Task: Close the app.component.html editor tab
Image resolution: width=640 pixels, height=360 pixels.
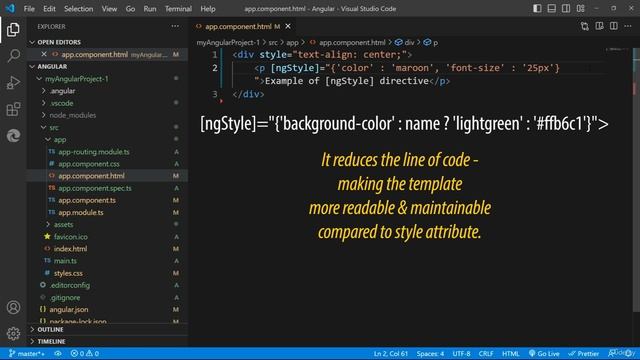Action: (x=288, y=27)
